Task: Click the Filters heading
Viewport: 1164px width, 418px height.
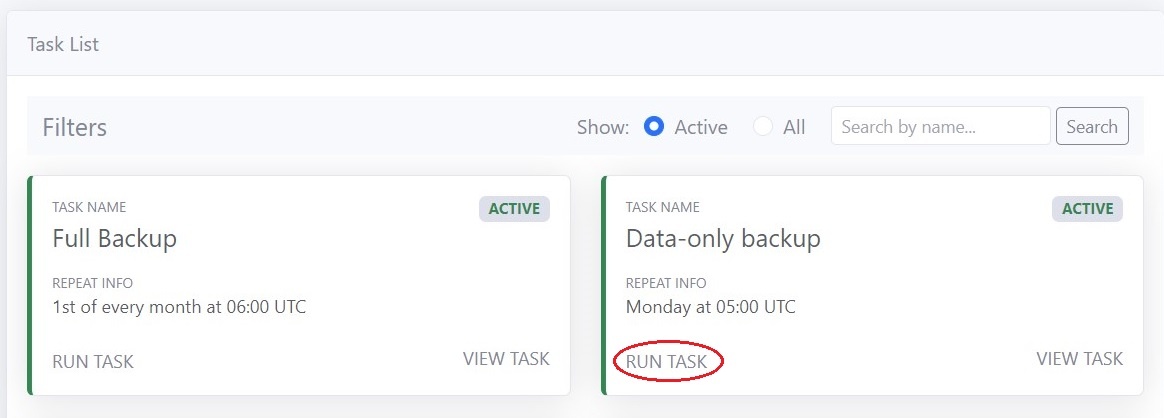Action: click(x=75, y=128)
